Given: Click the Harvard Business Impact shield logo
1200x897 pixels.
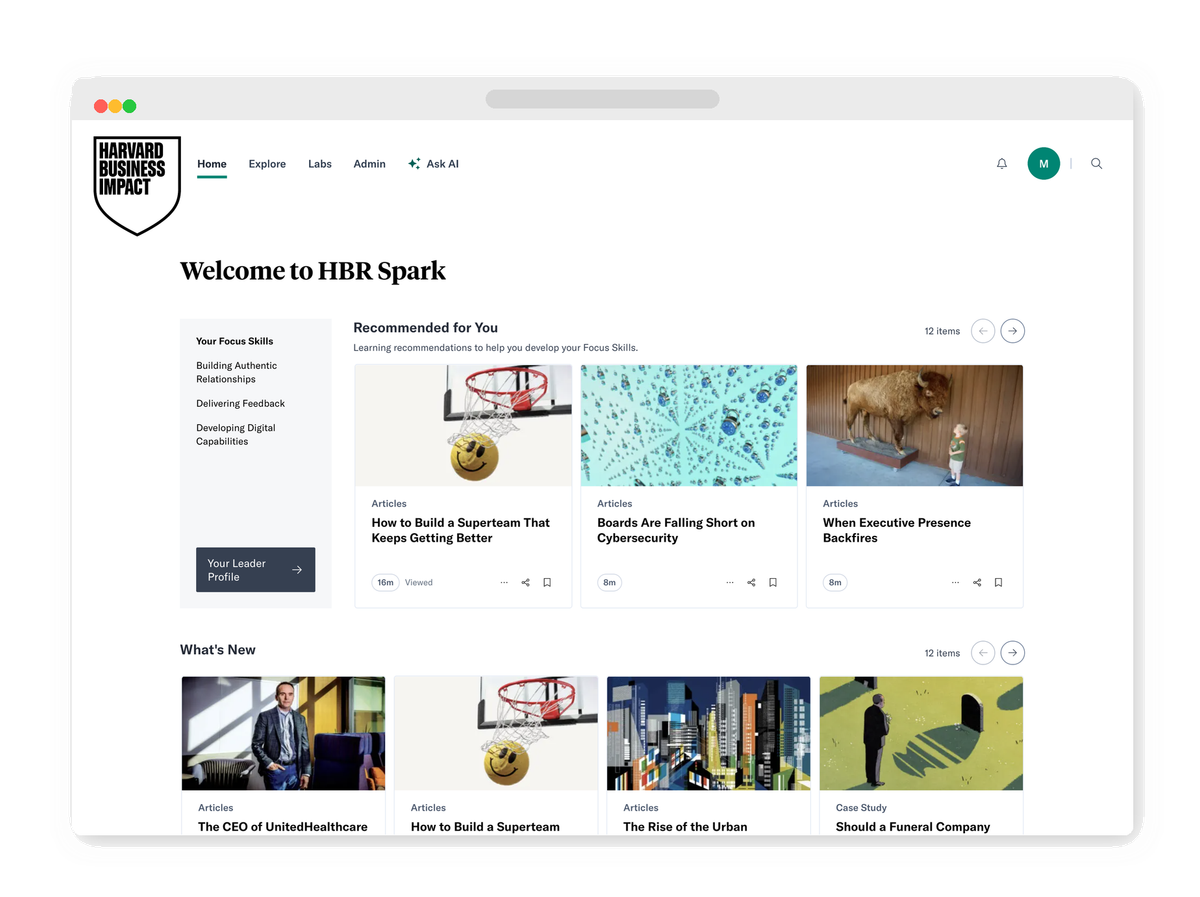Looking at the screenshot, I should [x=137, y=186].
